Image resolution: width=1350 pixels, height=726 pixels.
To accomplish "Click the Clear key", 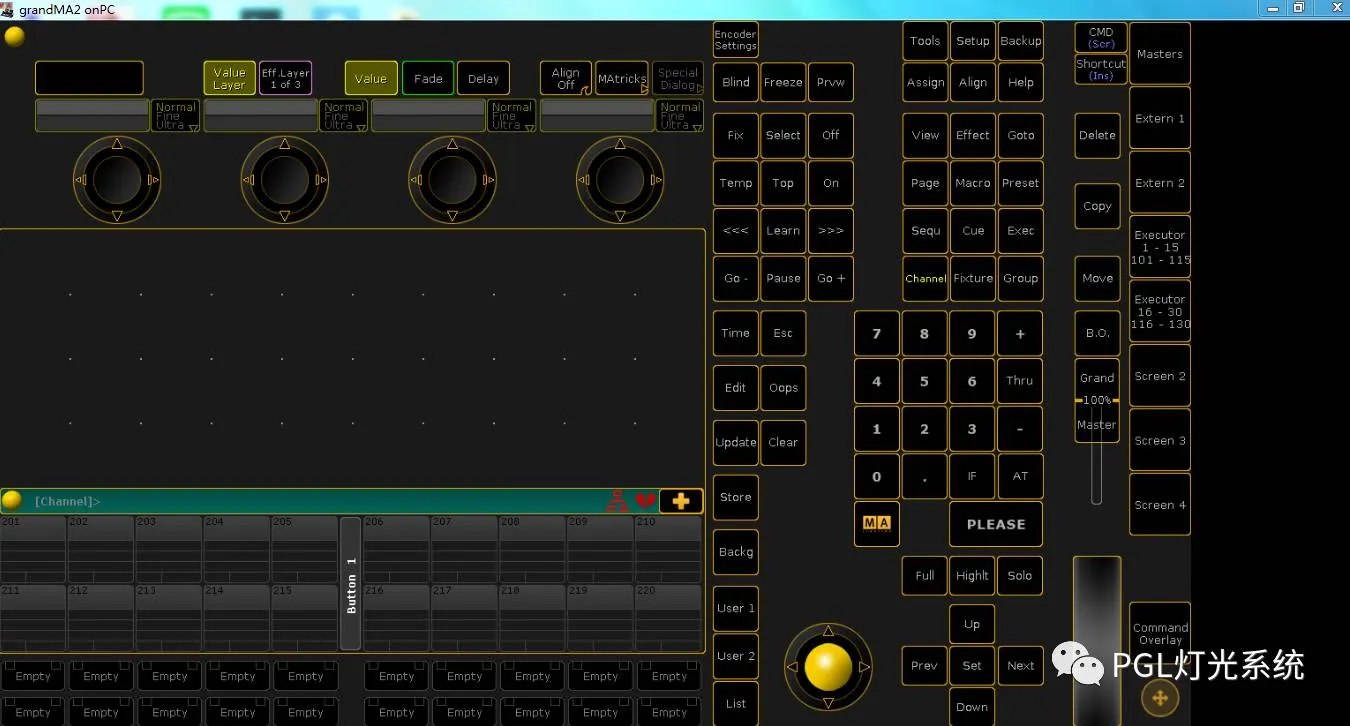I will [x=783, y=442].
